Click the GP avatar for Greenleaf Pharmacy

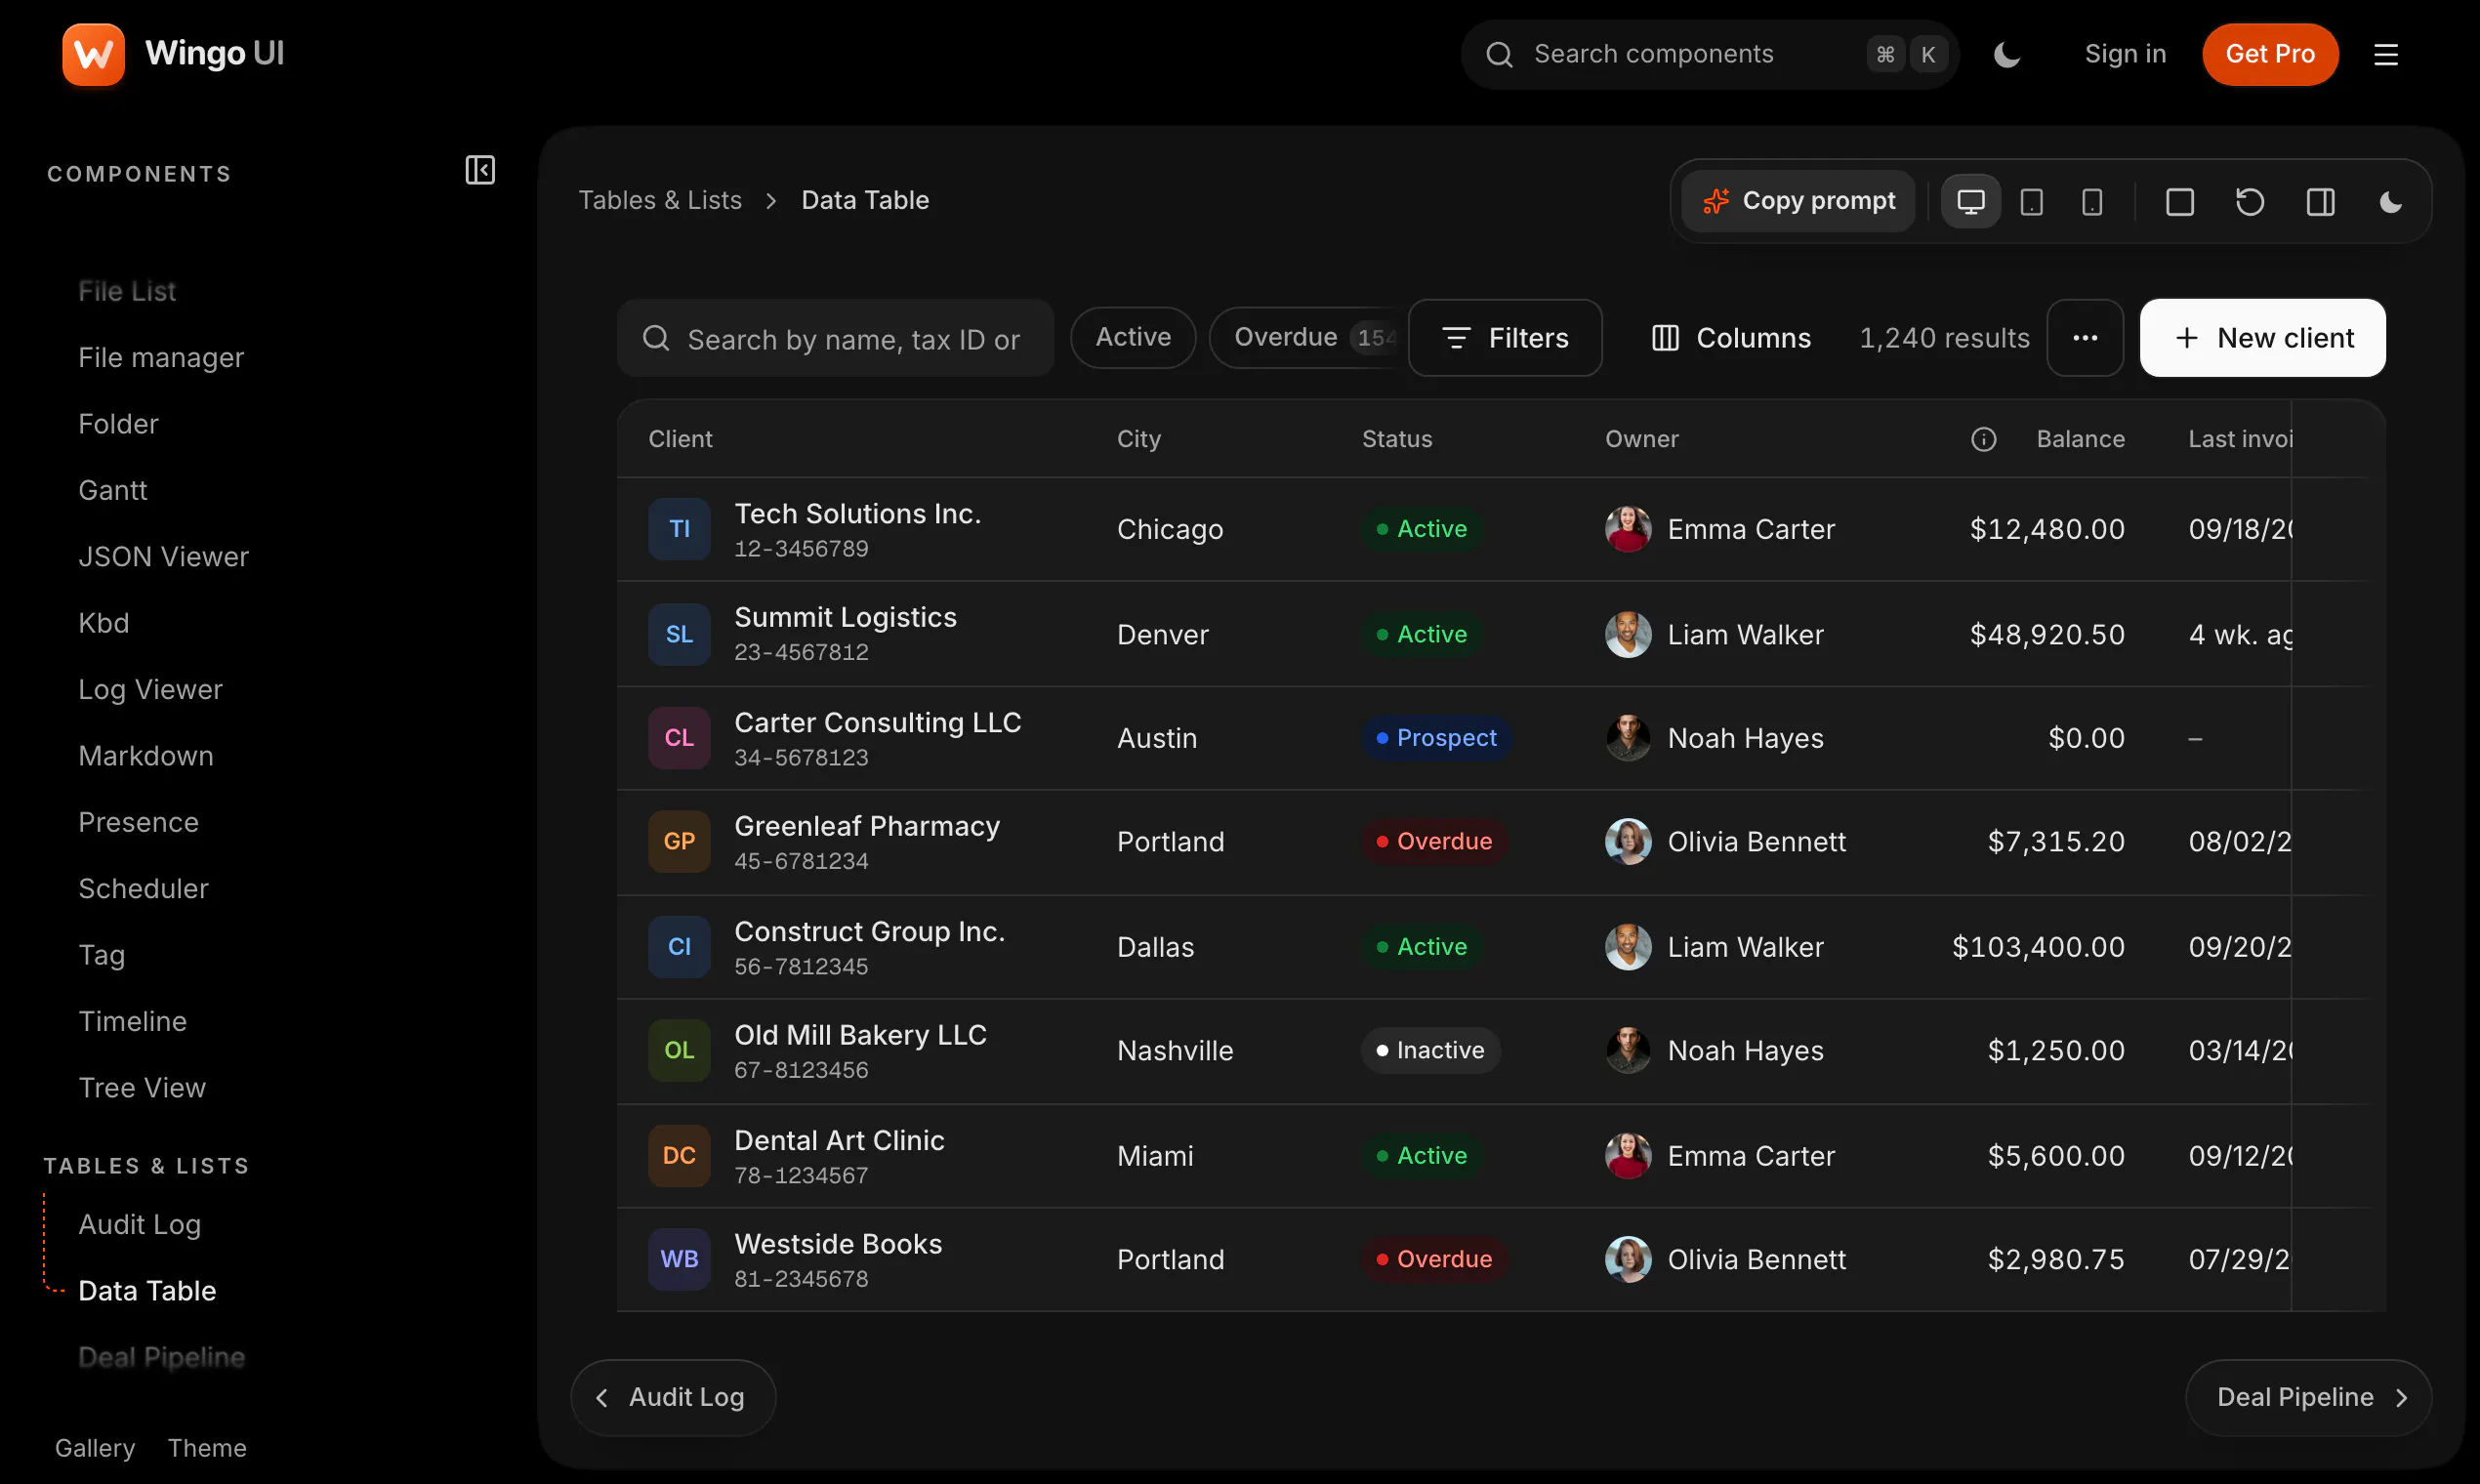(679, 842)
